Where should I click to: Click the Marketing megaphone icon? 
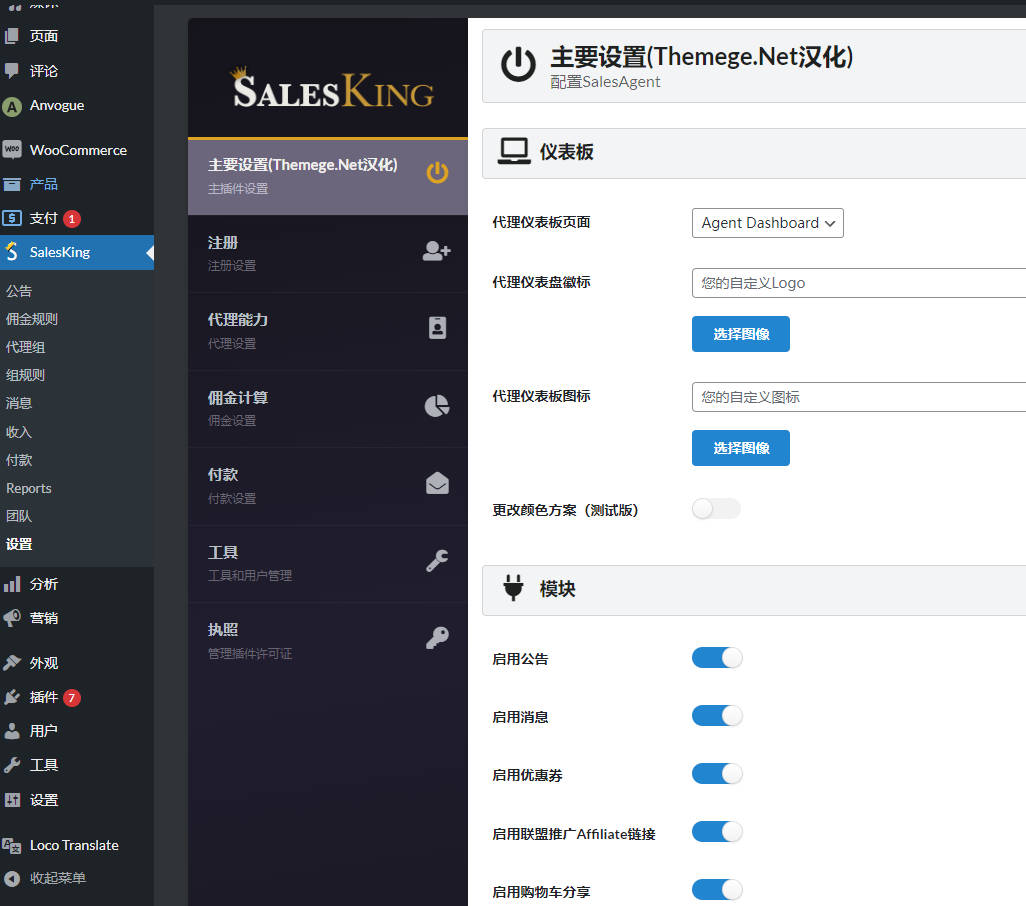pos(12,618)
